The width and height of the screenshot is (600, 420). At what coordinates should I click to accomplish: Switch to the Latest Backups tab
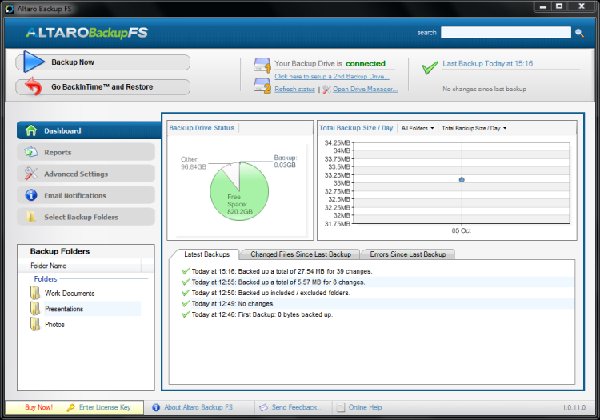click(x=207, y=254)
